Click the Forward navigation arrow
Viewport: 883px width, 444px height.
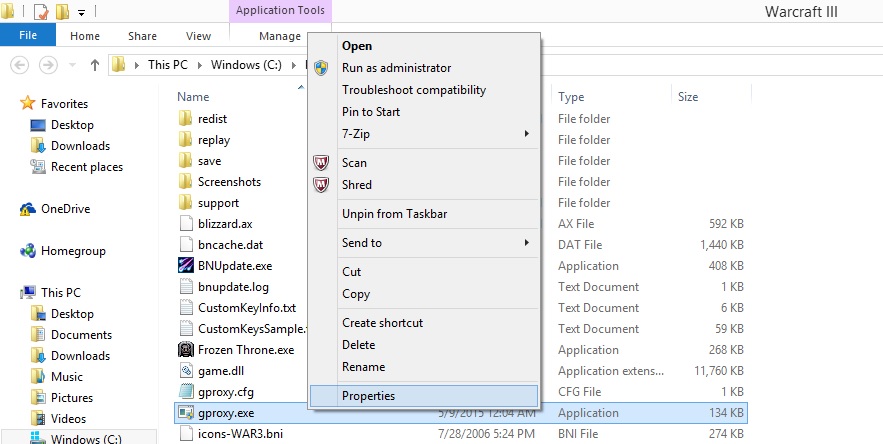click(48, 65)
